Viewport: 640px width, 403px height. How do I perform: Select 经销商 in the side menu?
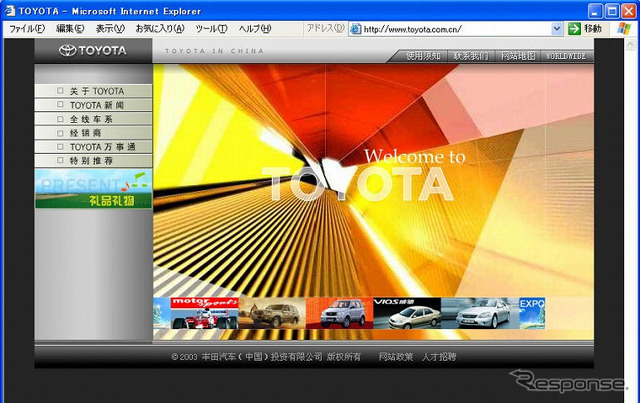93,133
